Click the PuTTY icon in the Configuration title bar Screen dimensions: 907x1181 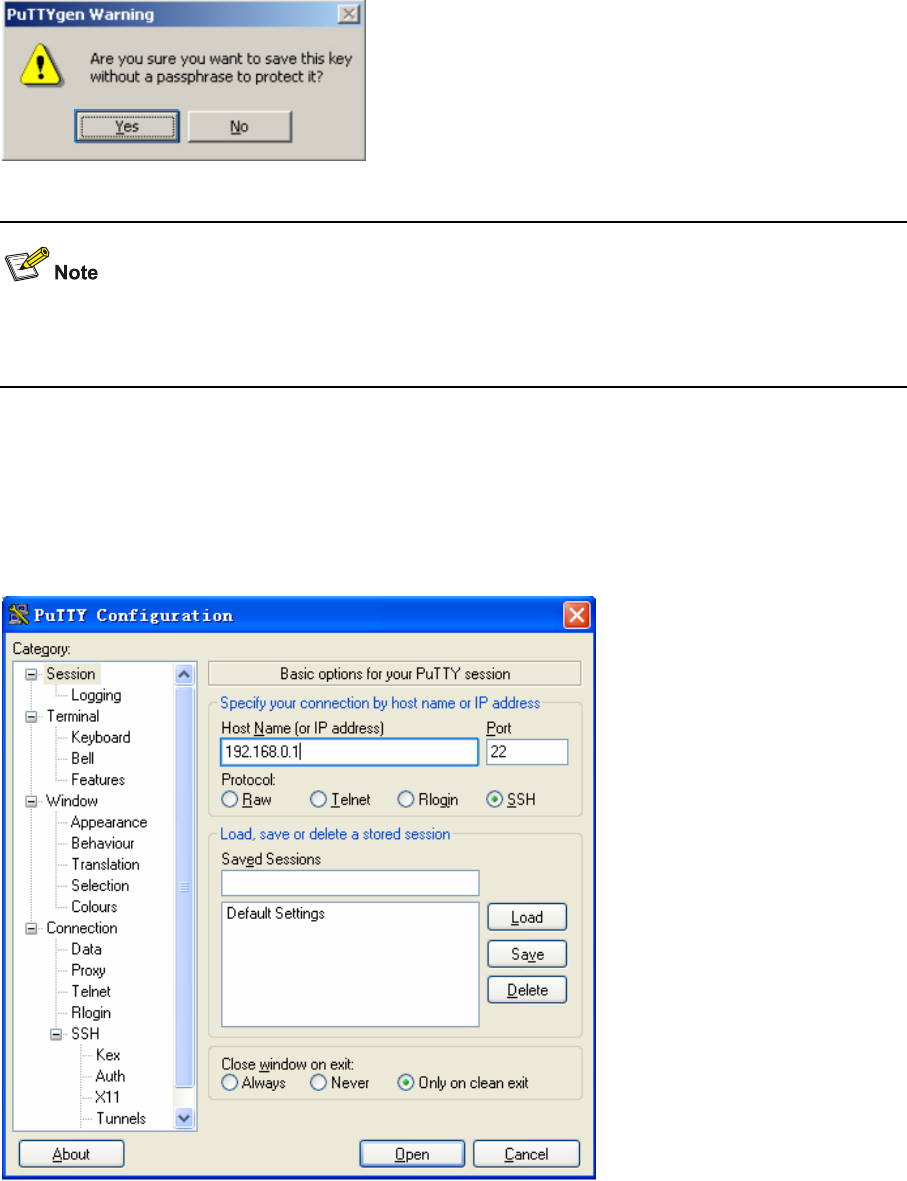[19, 615]
